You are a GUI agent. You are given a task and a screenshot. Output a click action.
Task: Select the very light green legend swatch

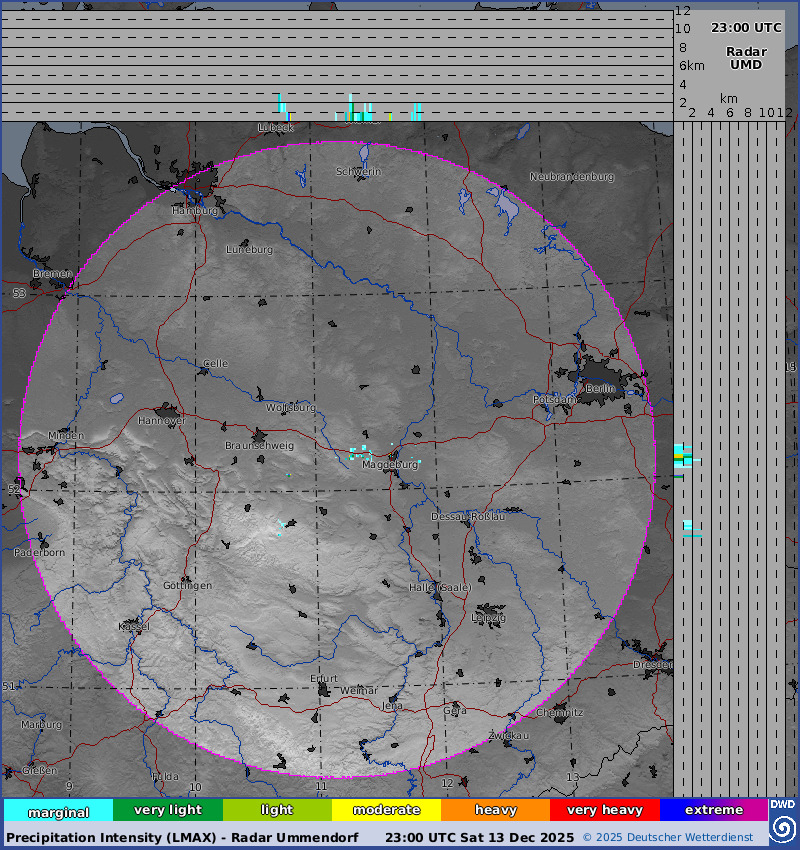click(167, 810)
